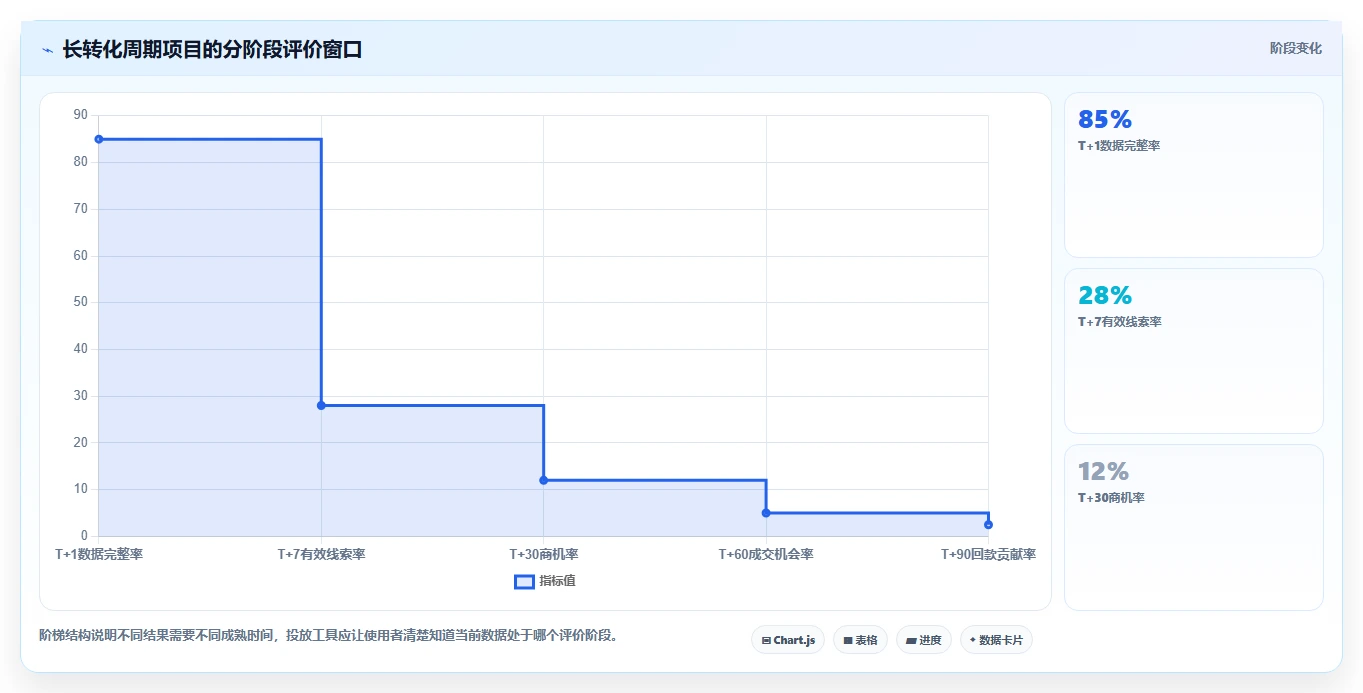Screen dimensions: 1363x693
Task: Open the 12% T+30商机率 card
Action: pyautogui.click(x=1194, y=527)
